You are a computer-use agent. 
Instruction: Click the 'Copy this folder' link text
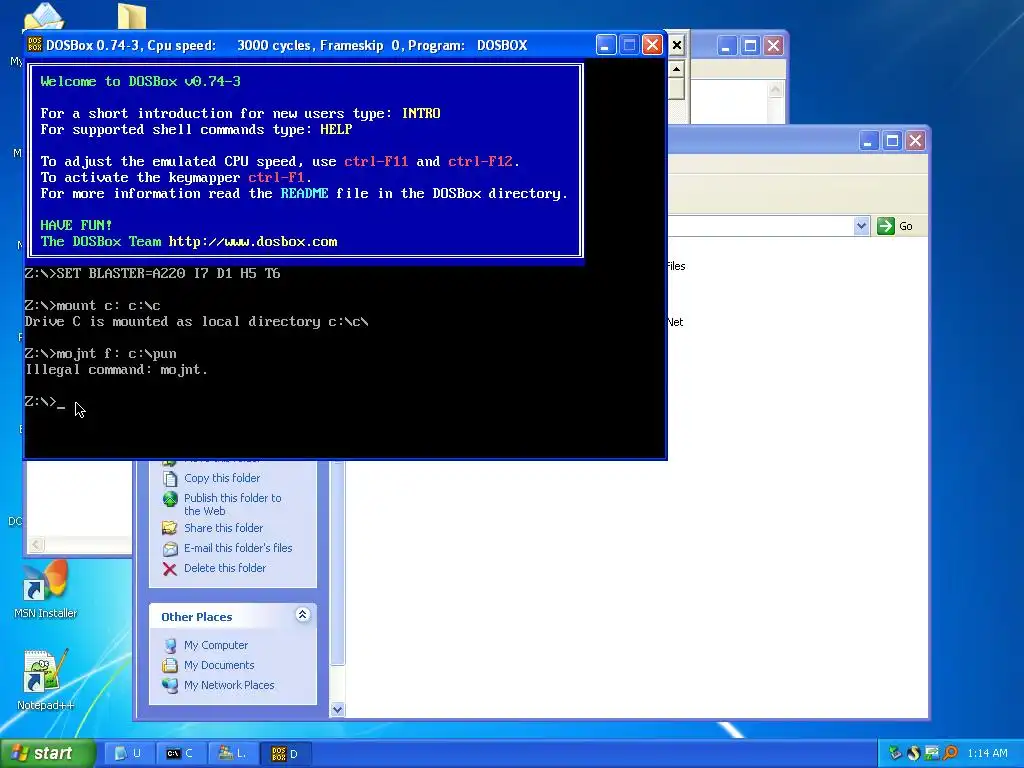(x=222, y=478)
